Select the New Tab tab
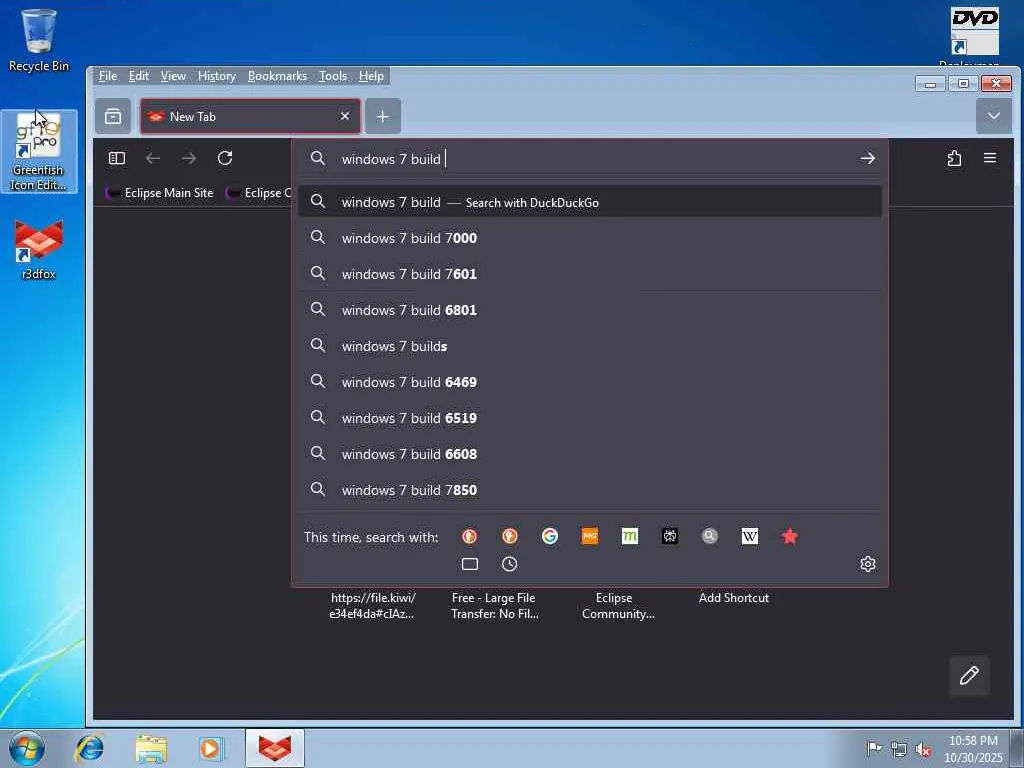The image size is (1024, 768). tap(250, 116)
